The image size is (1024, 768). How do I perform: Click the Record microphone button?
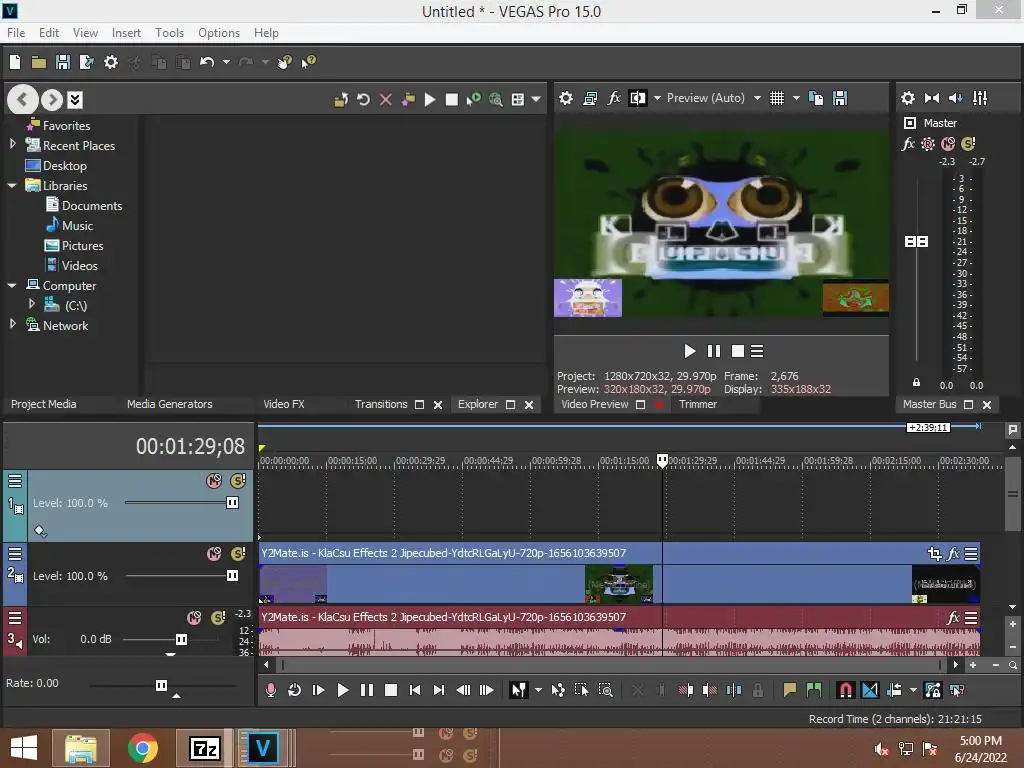[270, 690]
